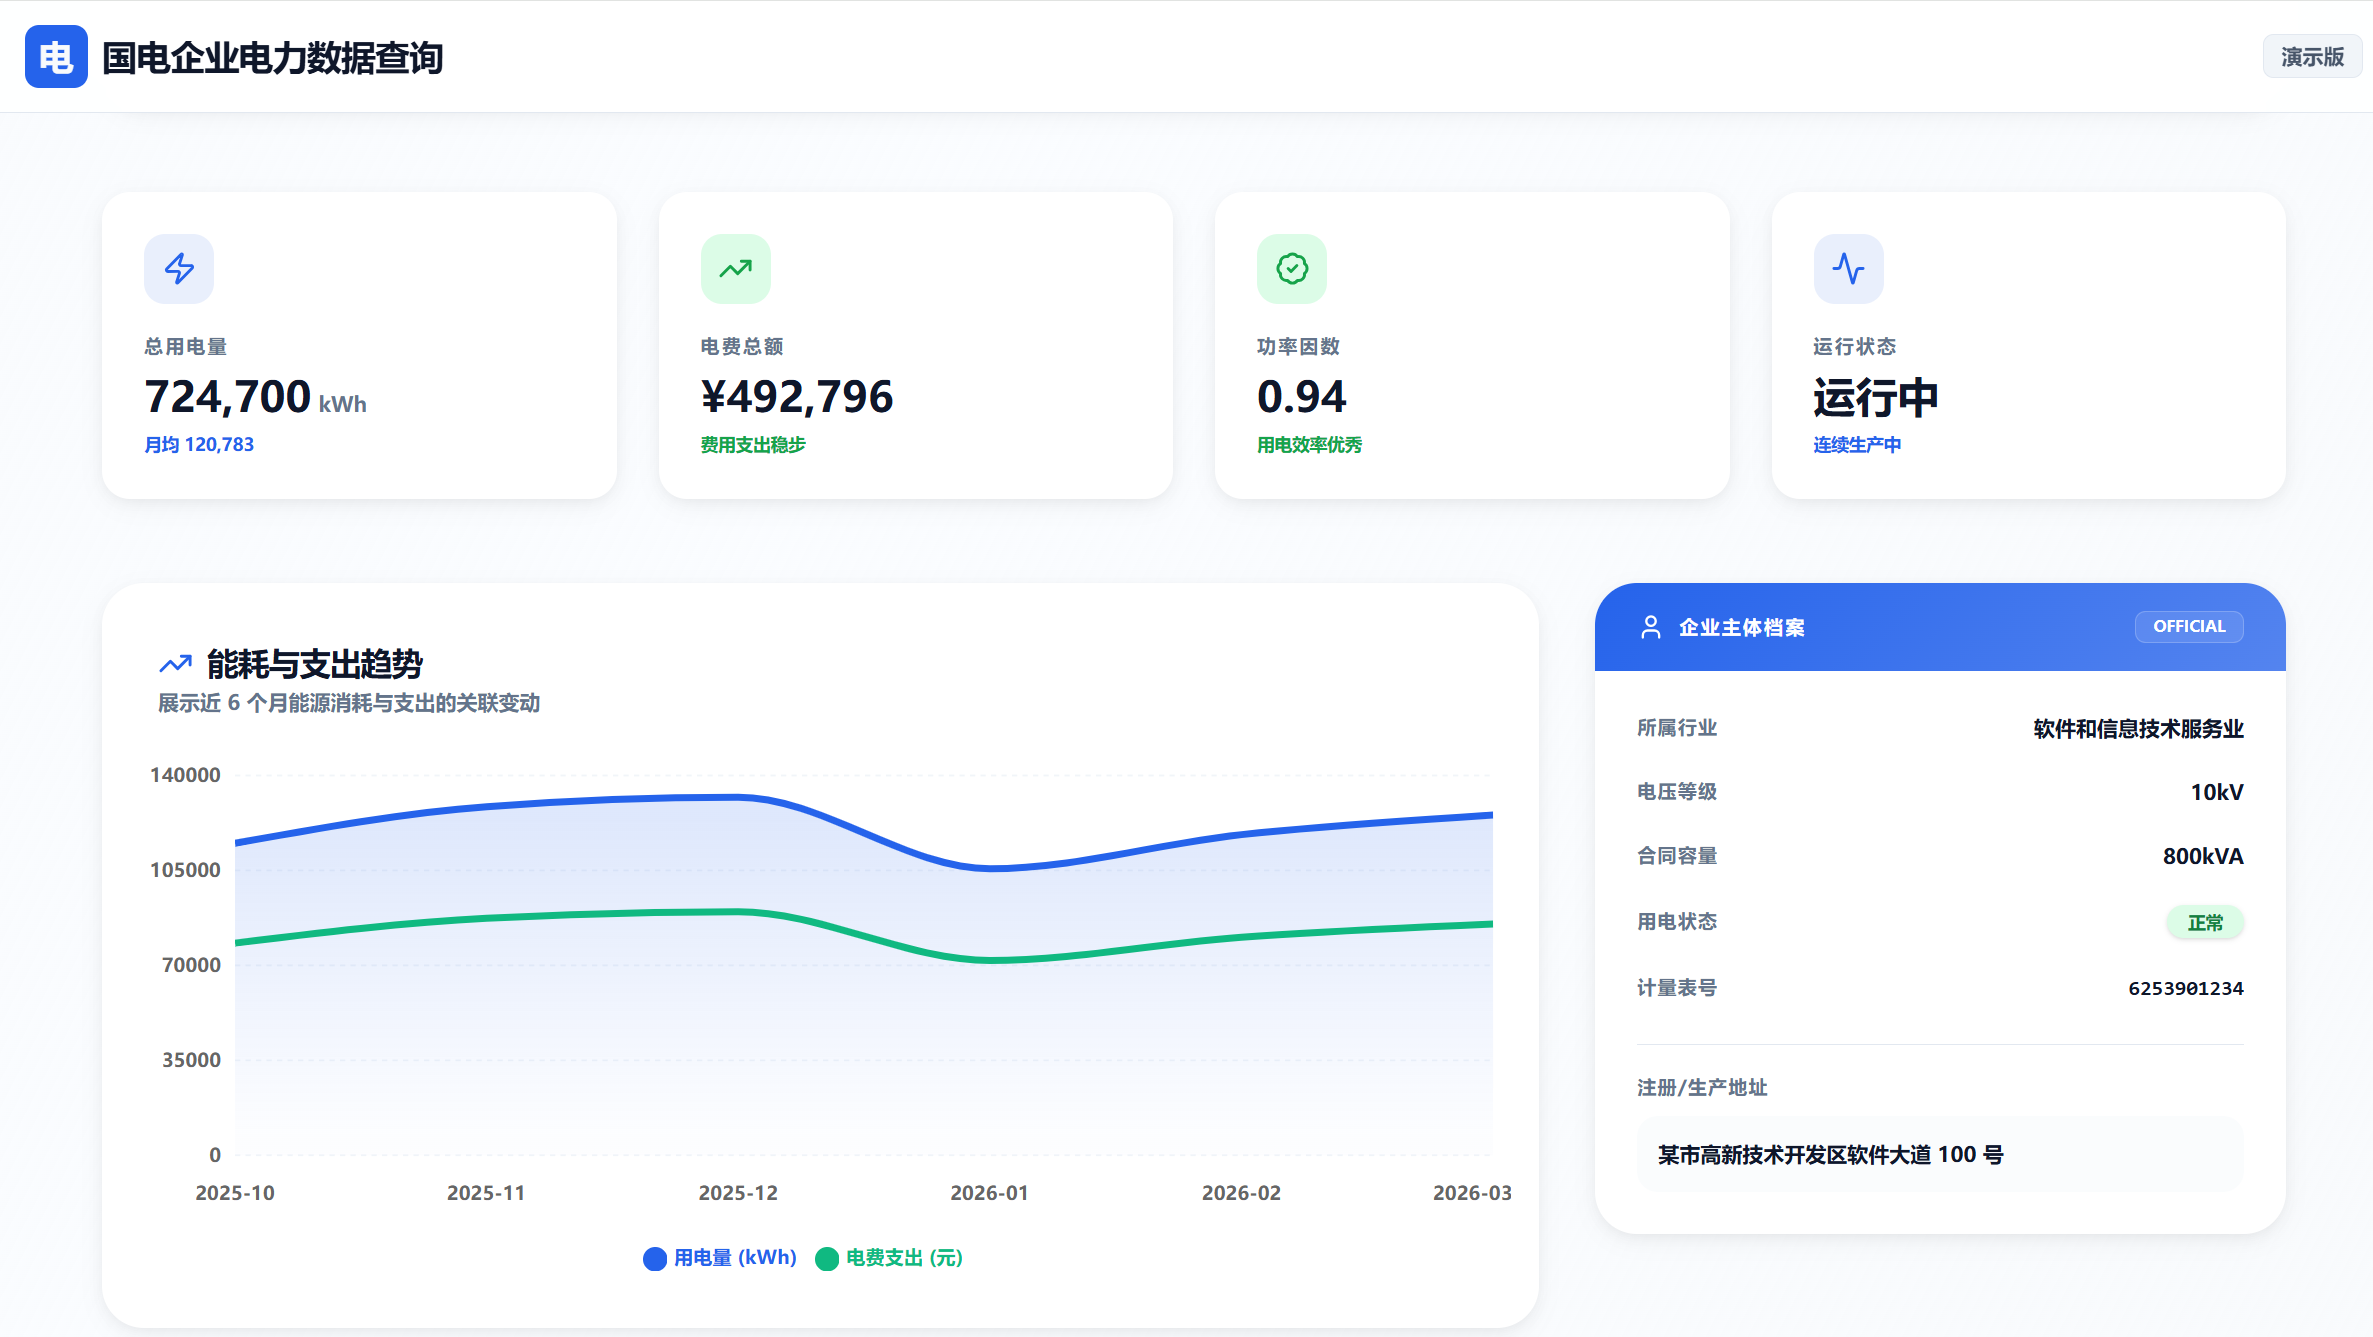Image resolution: width=2373 pixels, height=1337 pixels.
Task: Click the 35000 y-axis label
Action: click(191, 1060)
